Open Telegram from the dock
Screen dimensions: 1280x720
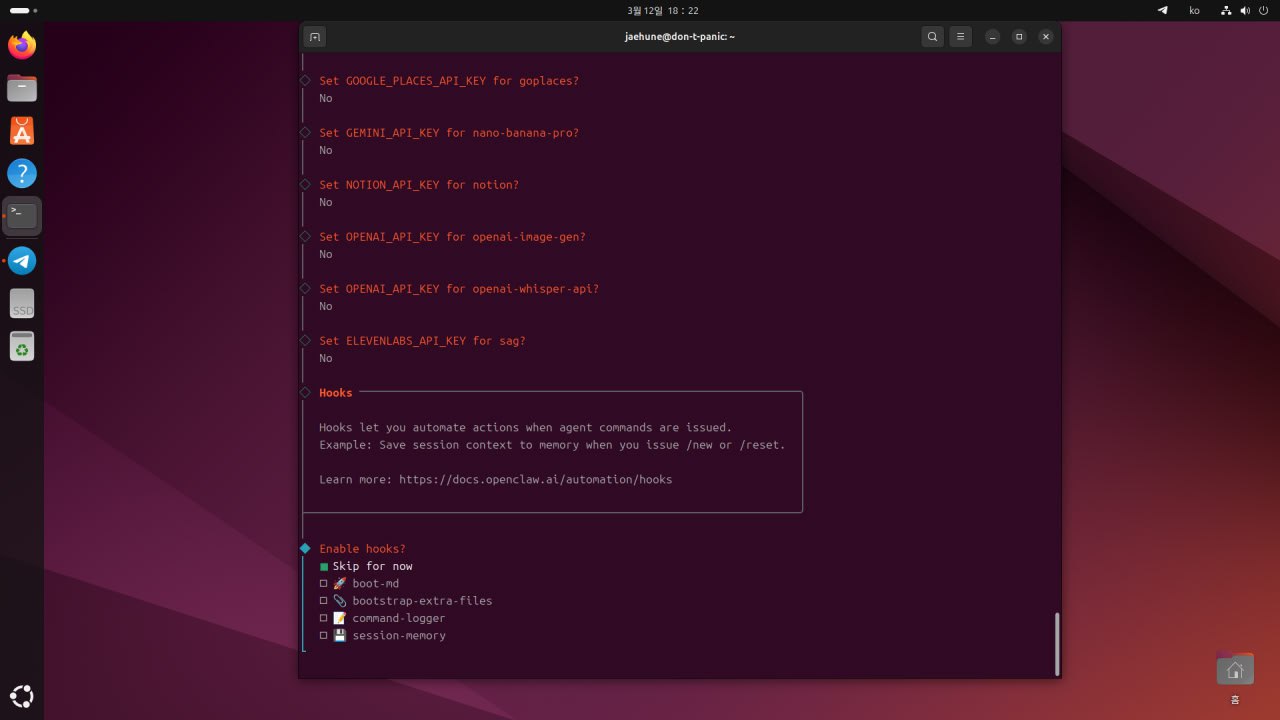(22, 261)
